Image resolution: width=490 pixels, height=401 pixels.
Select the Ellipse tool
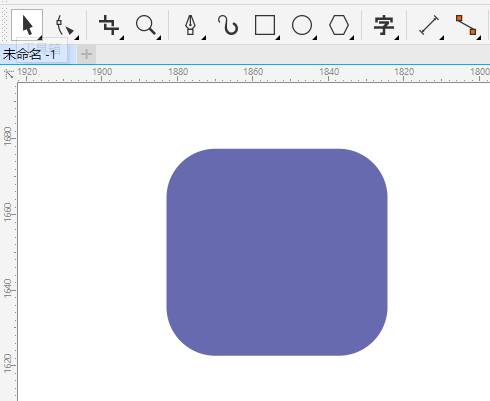coord(302,25)
